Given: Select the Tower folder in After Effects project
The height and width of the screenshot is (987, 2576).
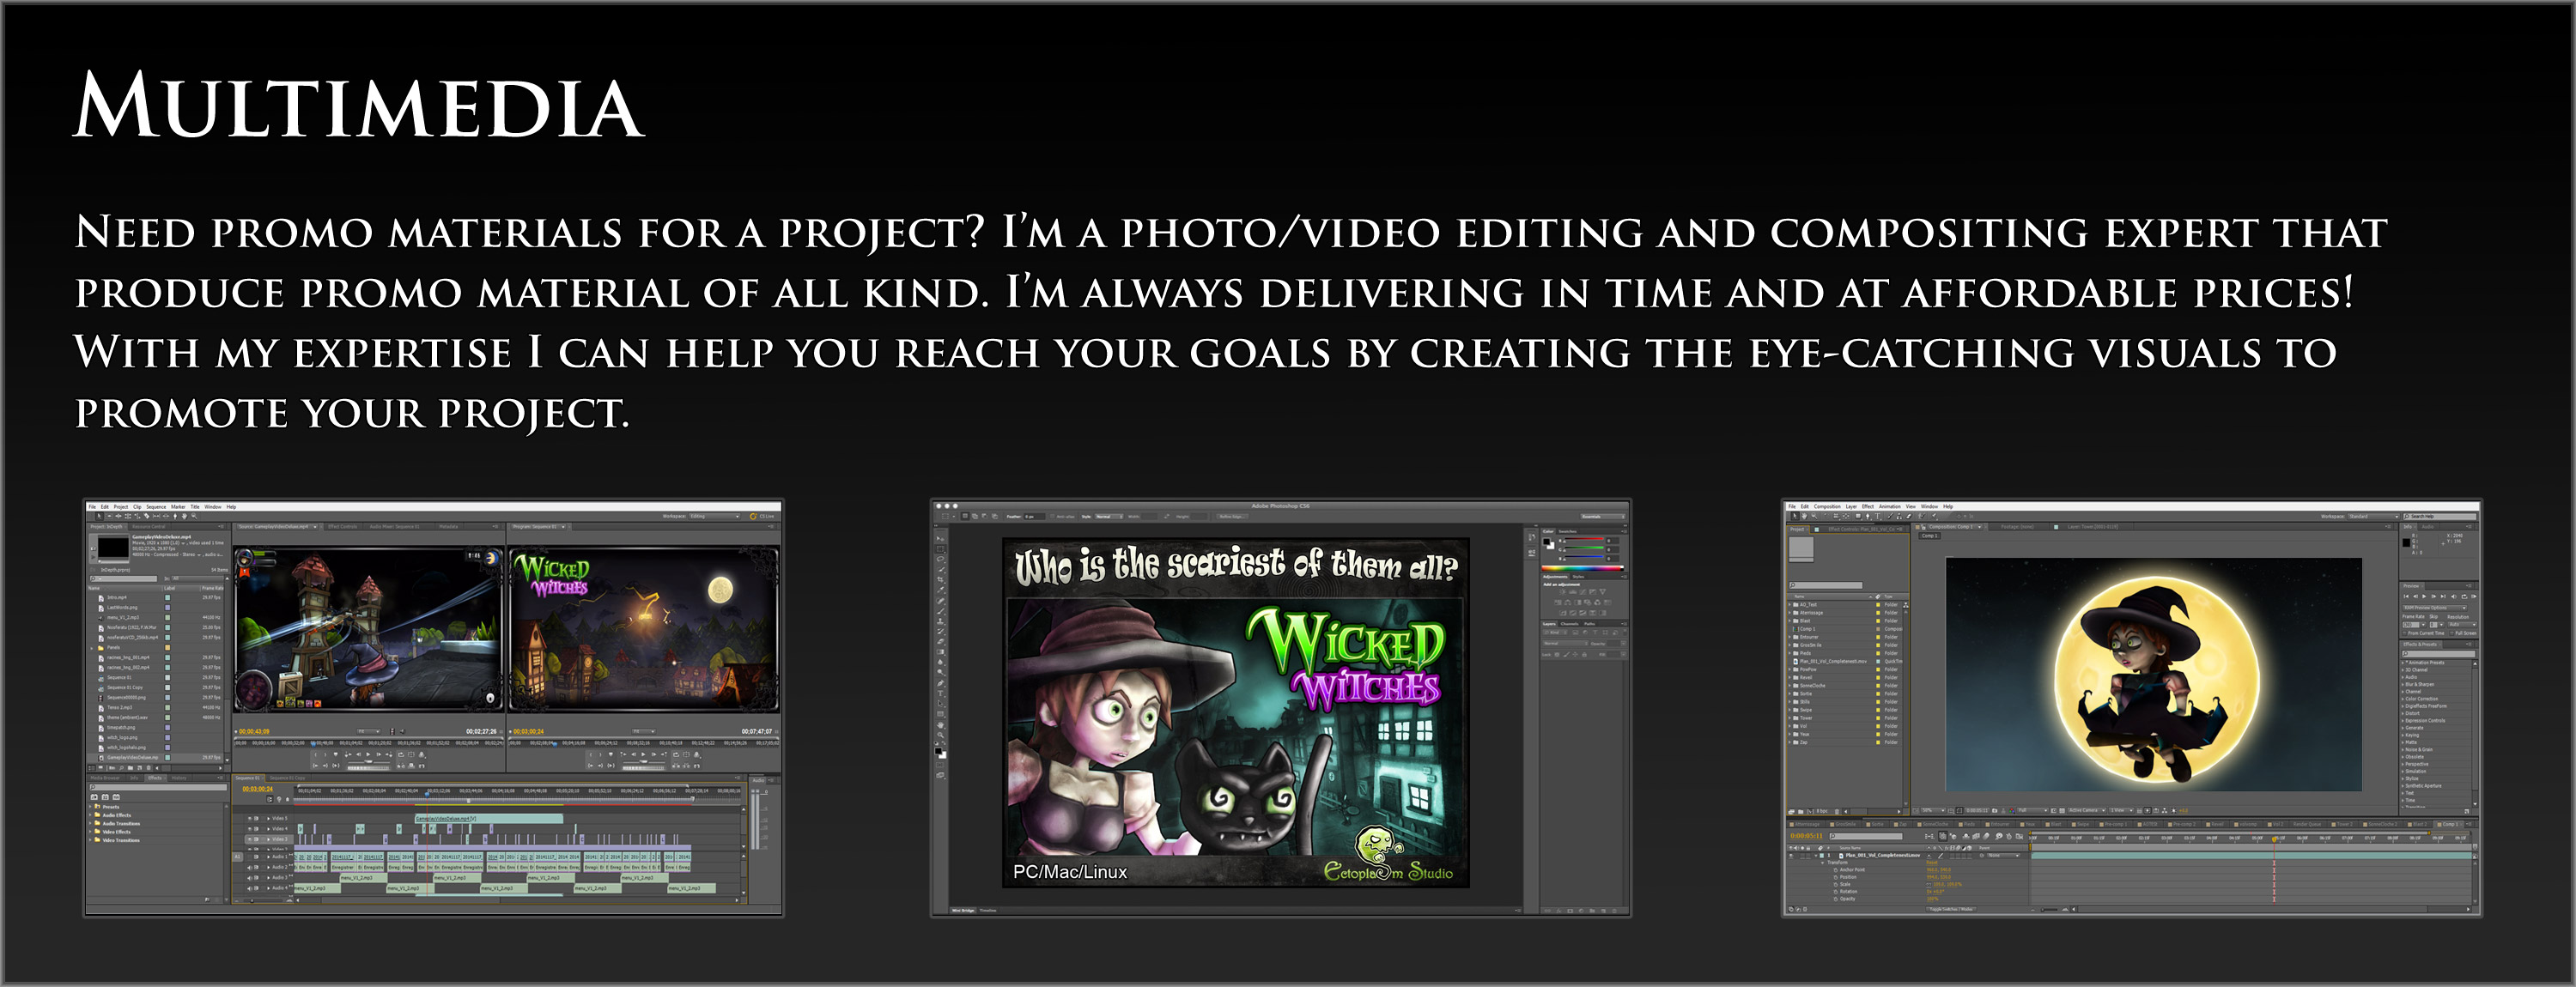Looking at the screenshot, I should [1807, 718].
